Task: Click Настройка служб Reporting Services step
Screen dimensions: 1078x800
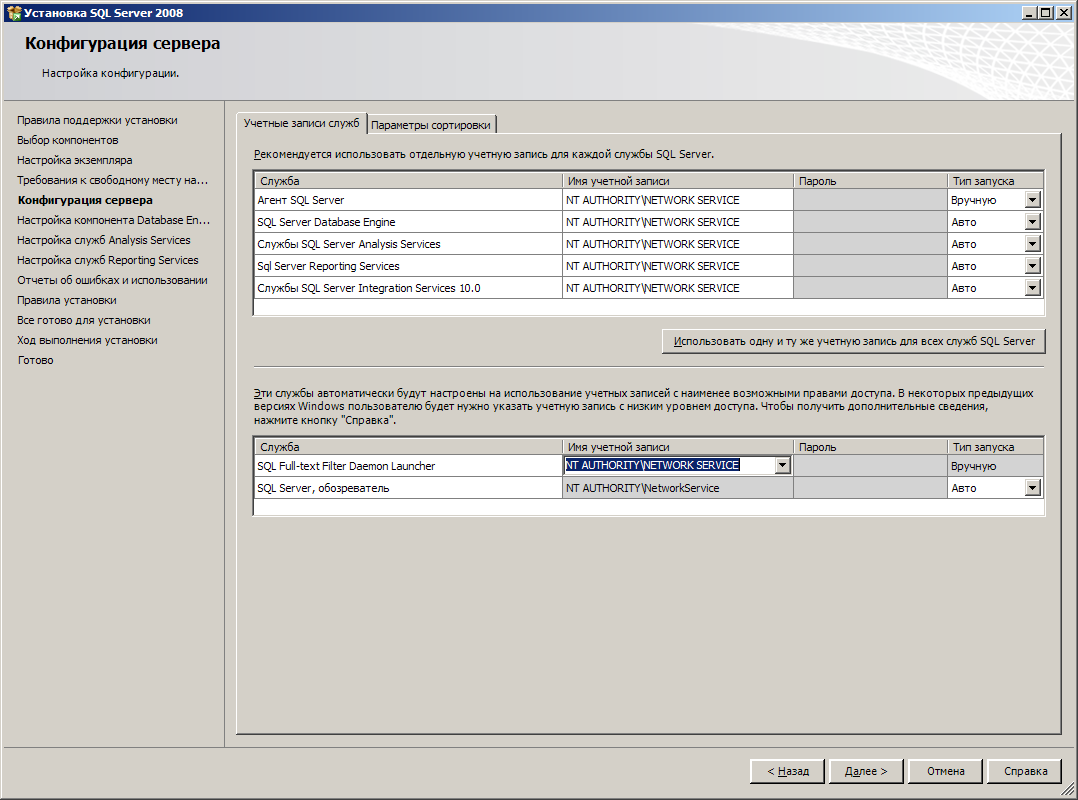Action: pyautogui.click(x=107, y=260)
